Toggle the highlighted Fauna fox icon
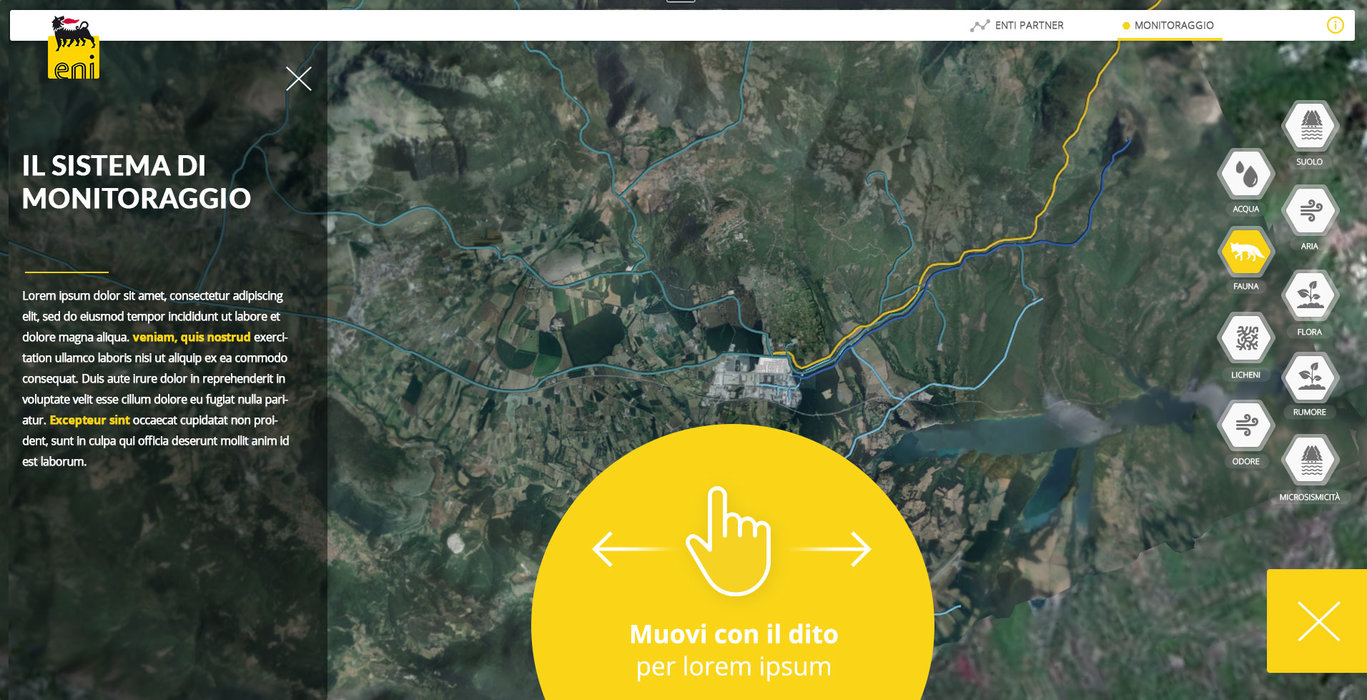 coord(1245,252)
